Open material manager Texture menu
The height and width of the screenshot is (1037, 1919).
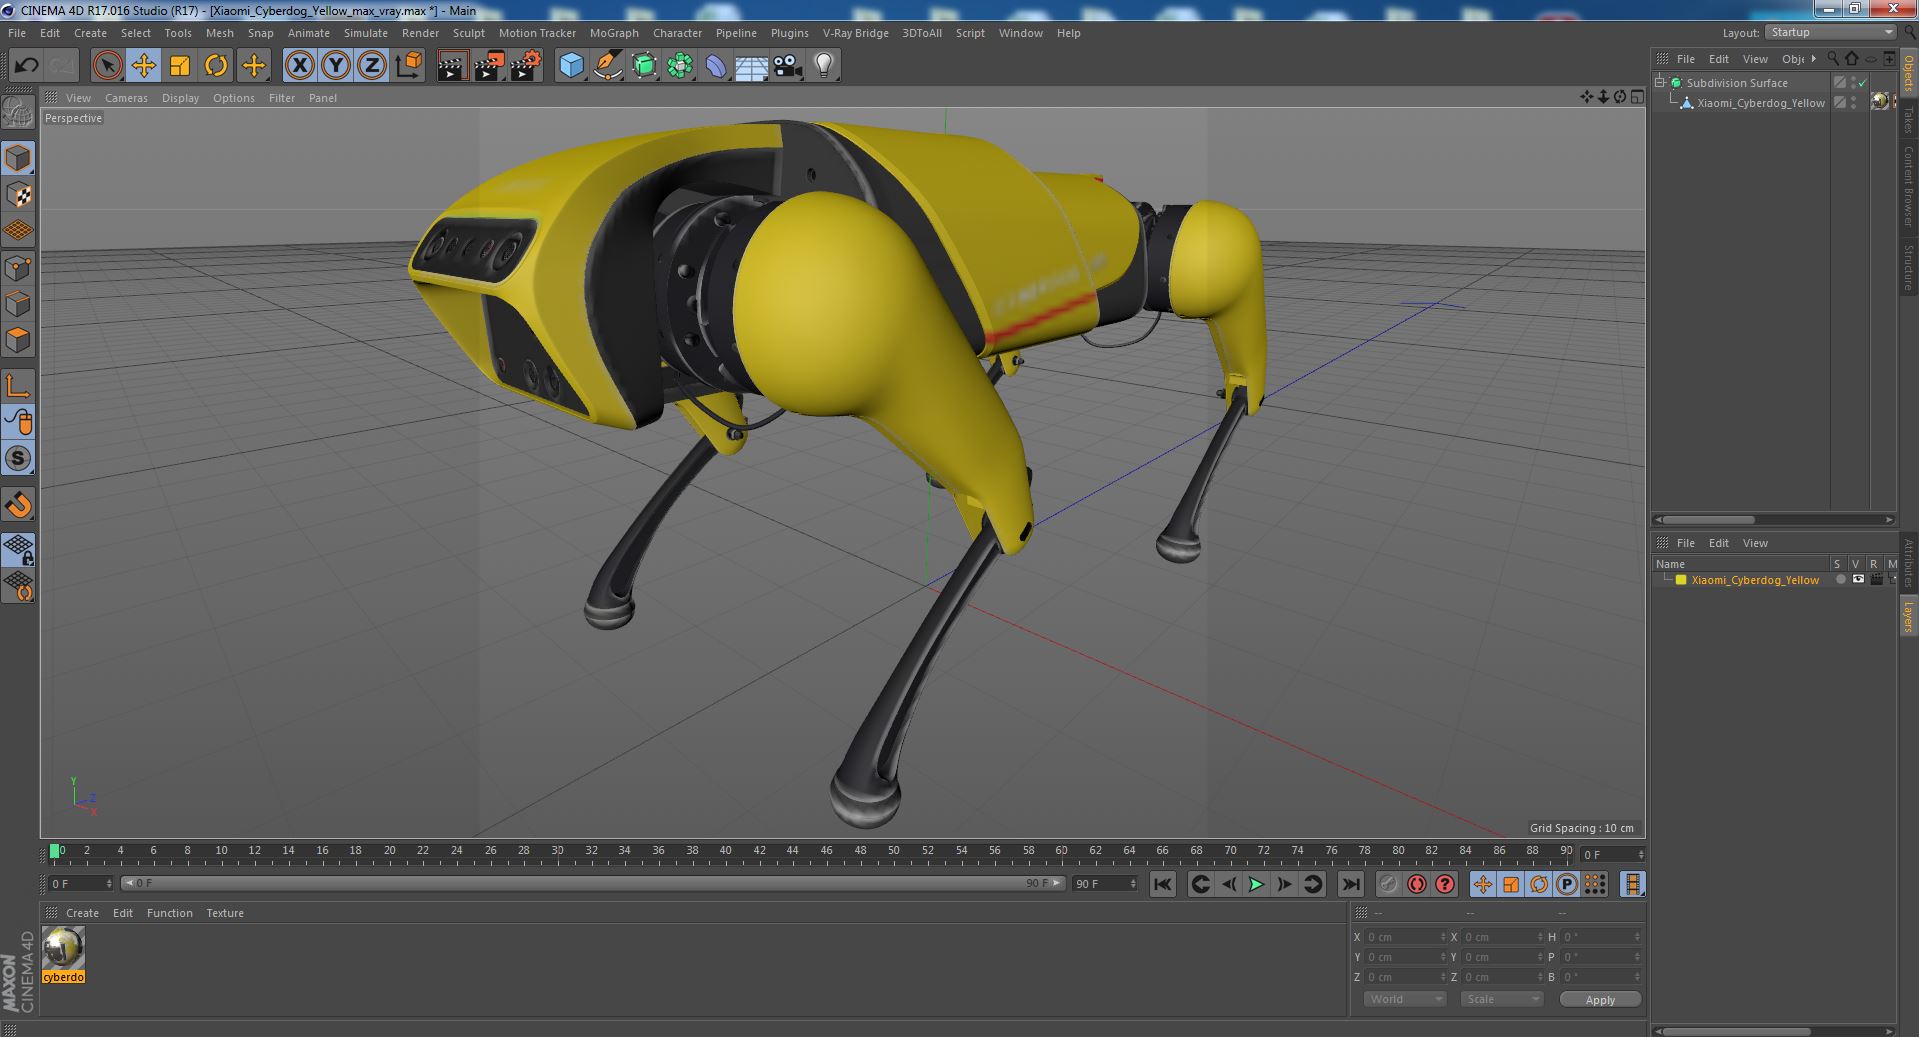coord(225,913)
